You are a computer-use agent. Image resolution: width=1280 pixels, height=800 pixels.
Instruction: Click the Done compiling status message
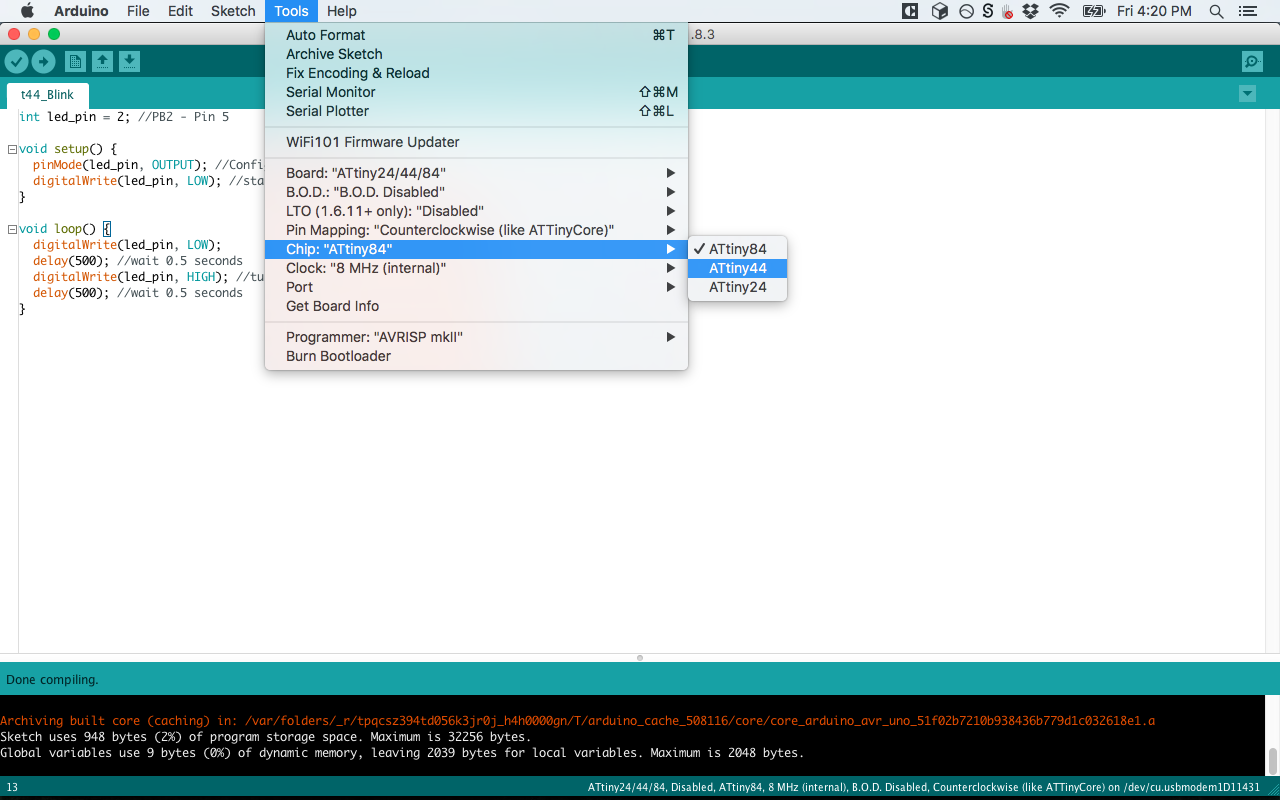tap(52, 679)
